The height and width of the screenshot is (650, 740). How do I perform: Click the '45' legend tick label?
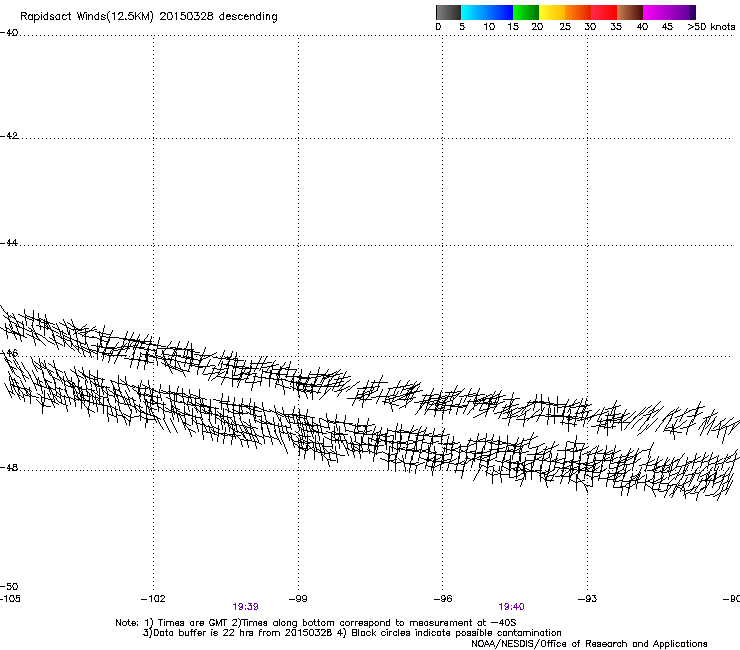click(x=667, y=27)
